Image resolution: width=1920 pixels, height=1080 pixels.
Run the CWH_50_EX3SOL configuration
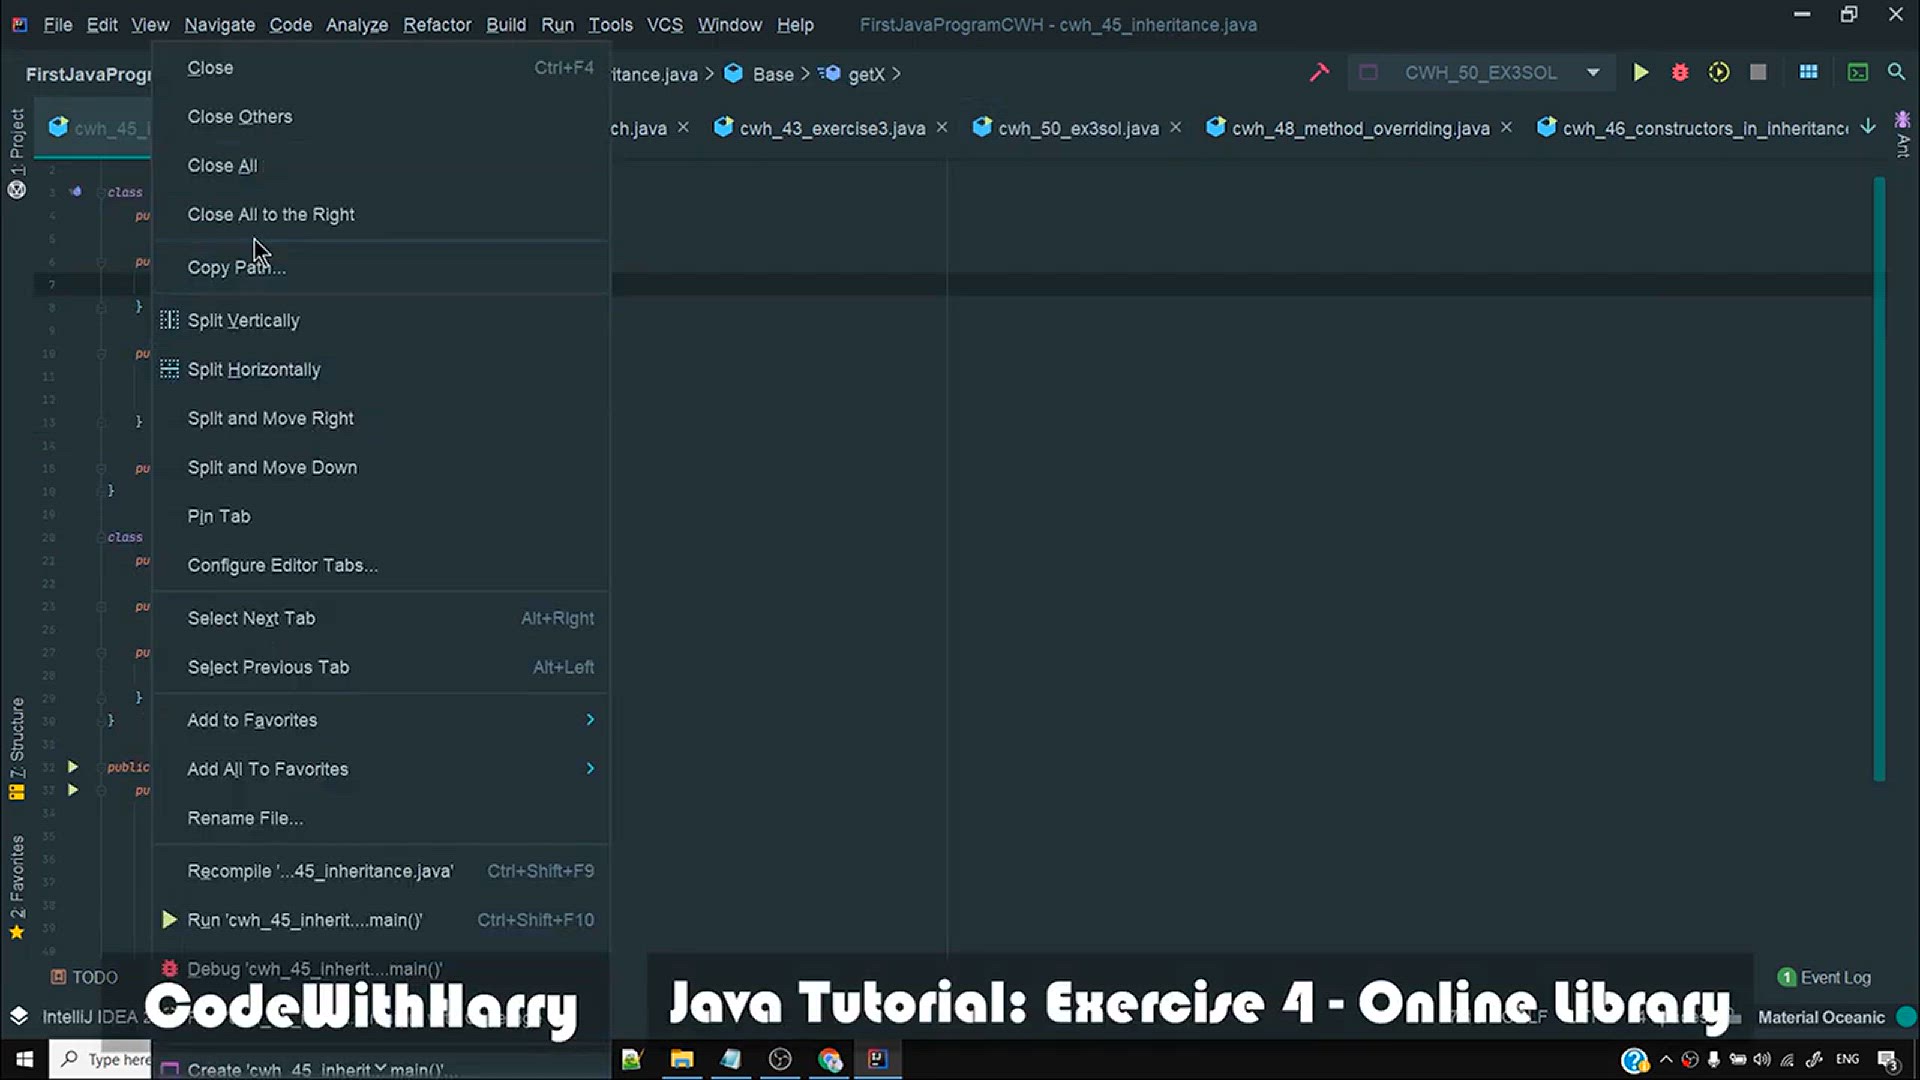(x=1640, y=72)
